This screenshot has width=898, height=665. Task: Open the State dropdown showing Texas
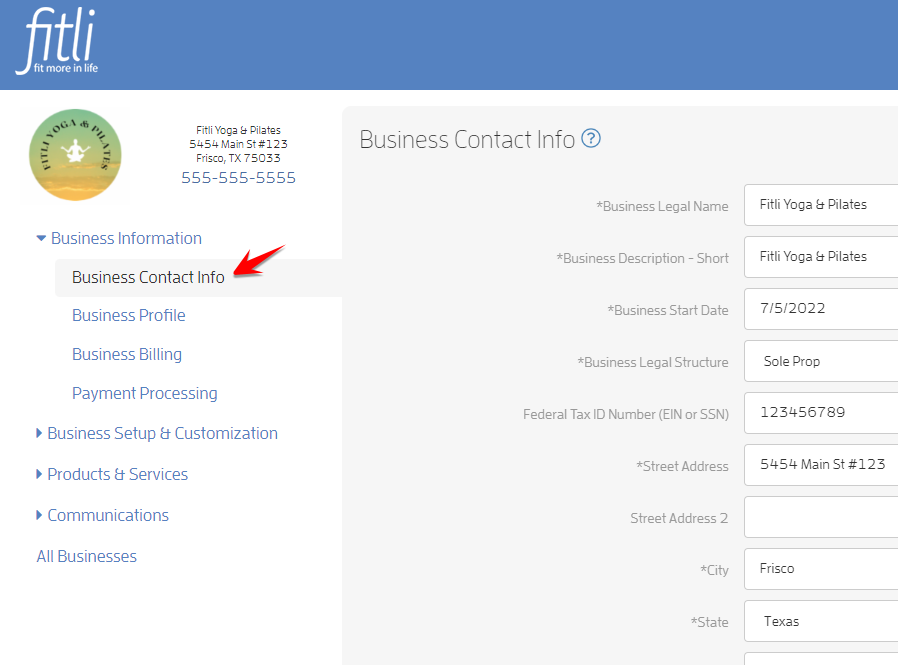click(x=821, y=621)
